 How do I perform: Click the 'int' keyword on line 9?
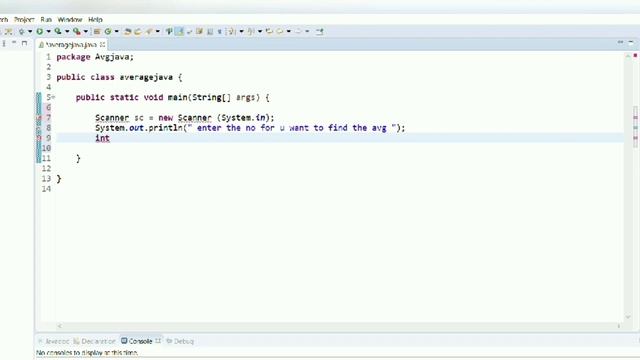(x=102, y=138)
